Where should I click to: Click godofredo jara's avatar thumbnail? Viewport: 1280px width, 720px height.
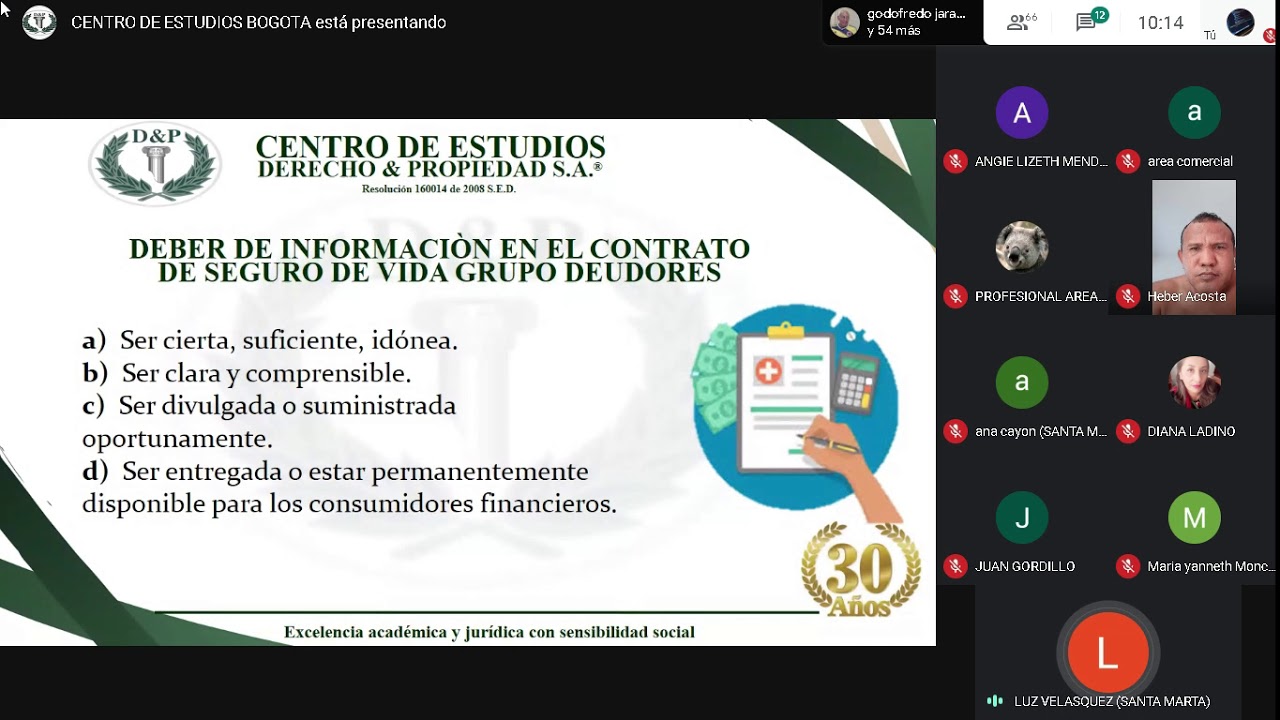[x=845, y=22]
